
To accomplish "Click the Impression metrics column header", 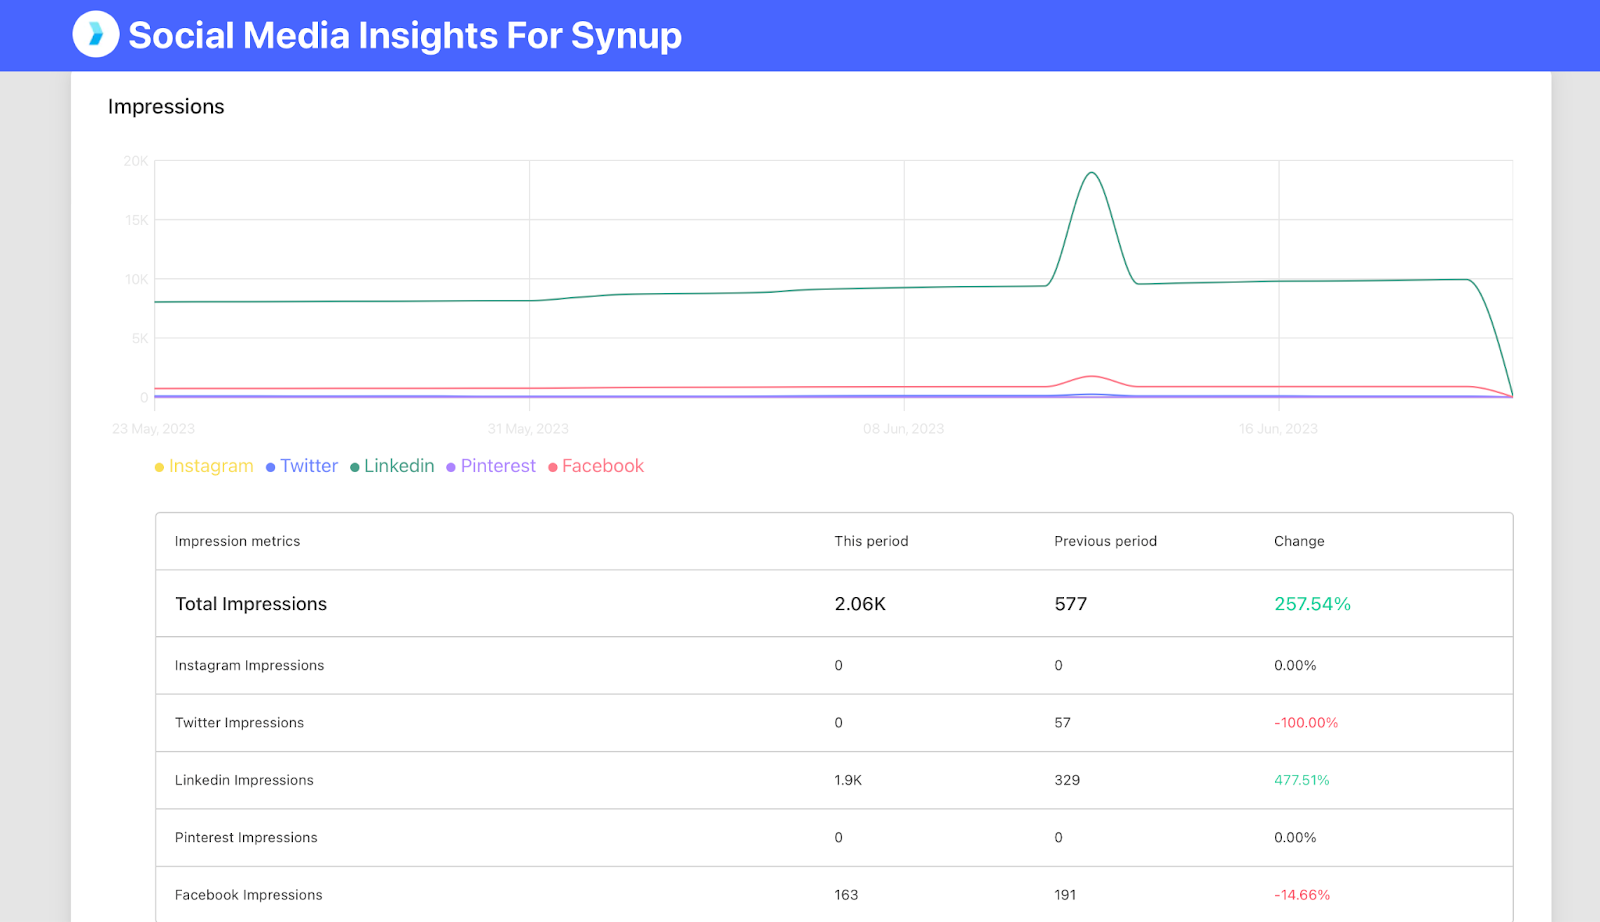I will pyautogui.click(x=237, y=541).
